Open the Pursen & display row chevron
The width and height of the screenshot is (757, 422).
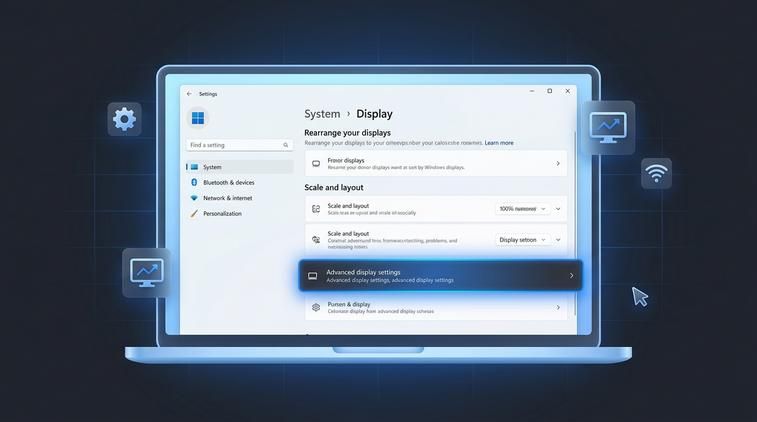pos(558,307)
